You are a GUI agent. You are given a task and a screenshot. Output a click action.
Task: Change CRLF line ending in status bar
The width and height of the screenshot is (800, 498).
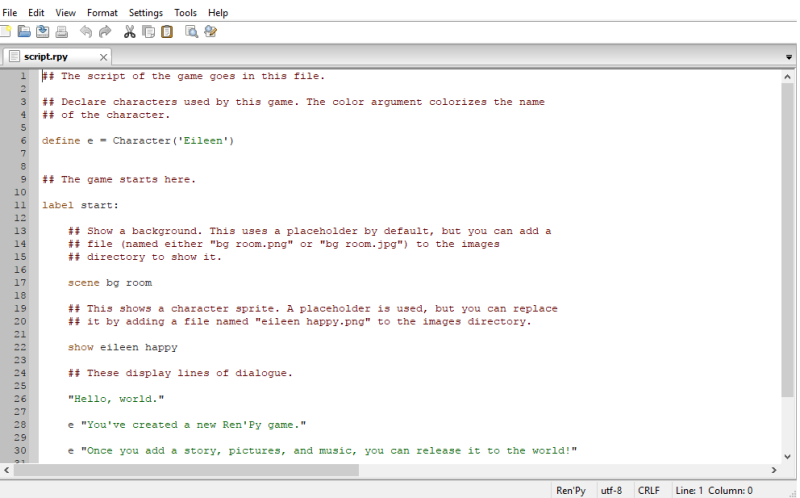[x=649, y=490]
